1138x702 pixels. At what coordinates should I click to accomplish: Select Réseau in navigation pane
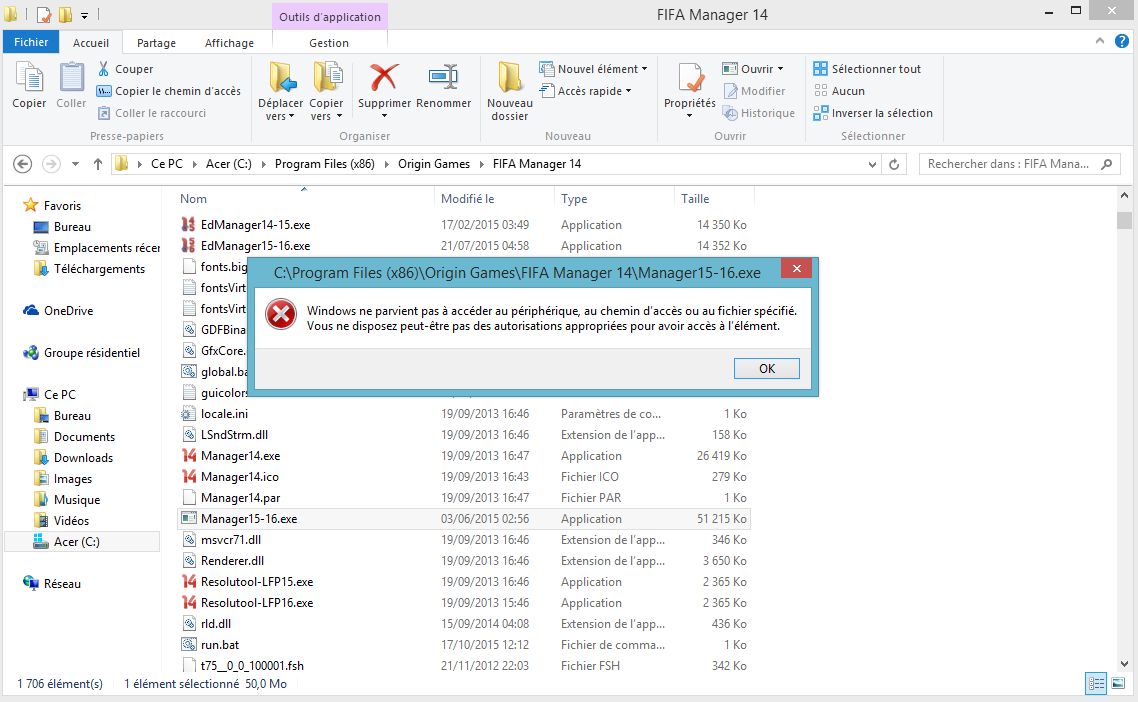[x=62, y=584]
